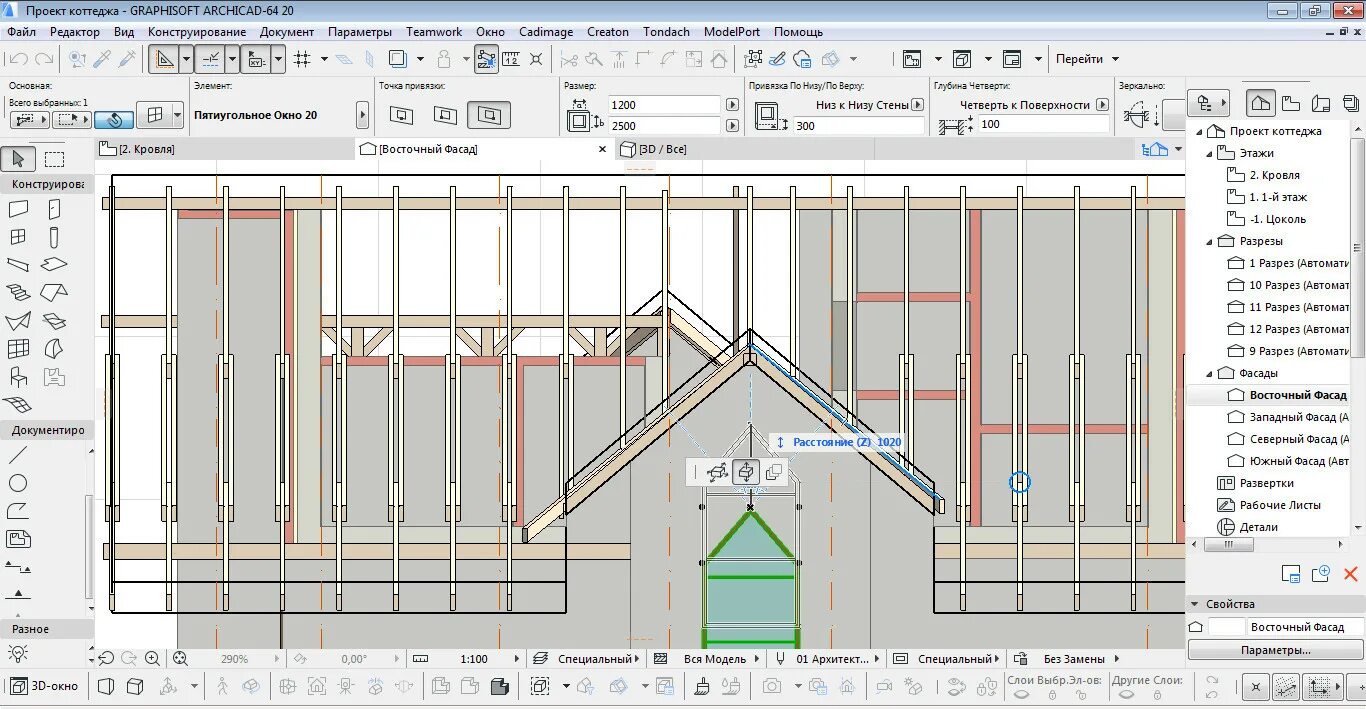Select the Arrow selection tool
This screenshot has height=709, width=1366.
point(18,158)
